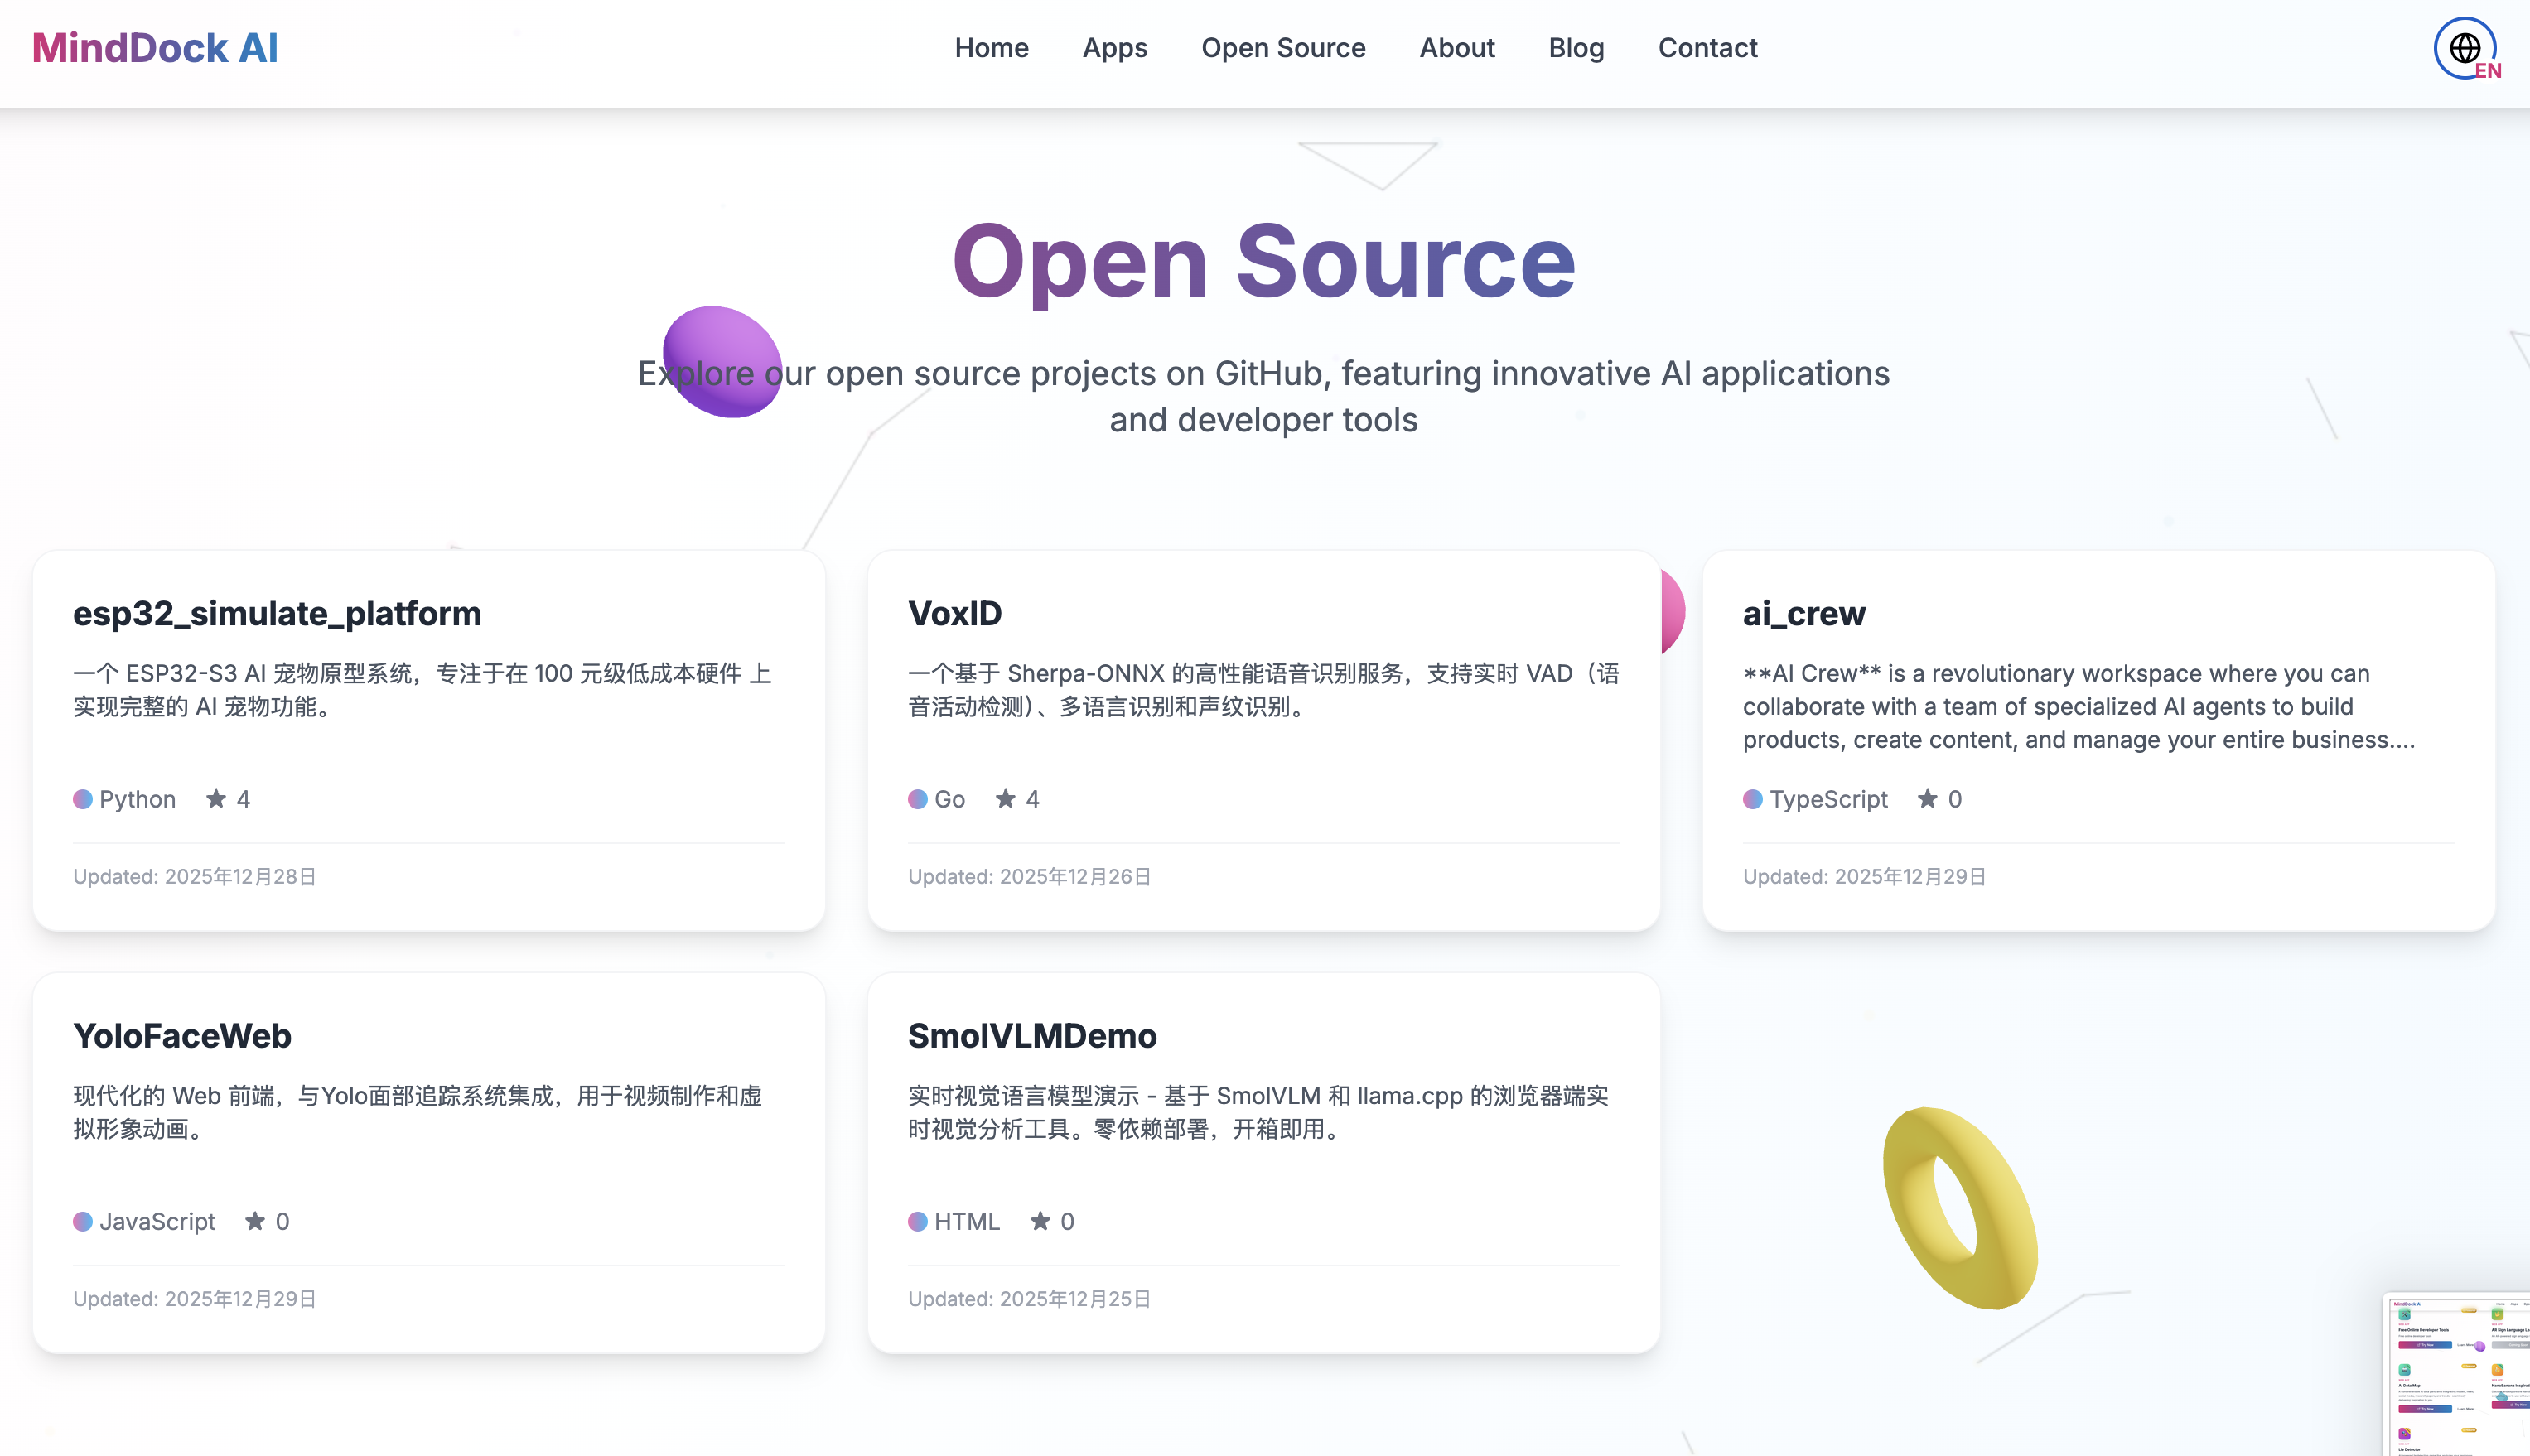
Task: Open the Apps navigation item
Action: tap(1114, 48)
